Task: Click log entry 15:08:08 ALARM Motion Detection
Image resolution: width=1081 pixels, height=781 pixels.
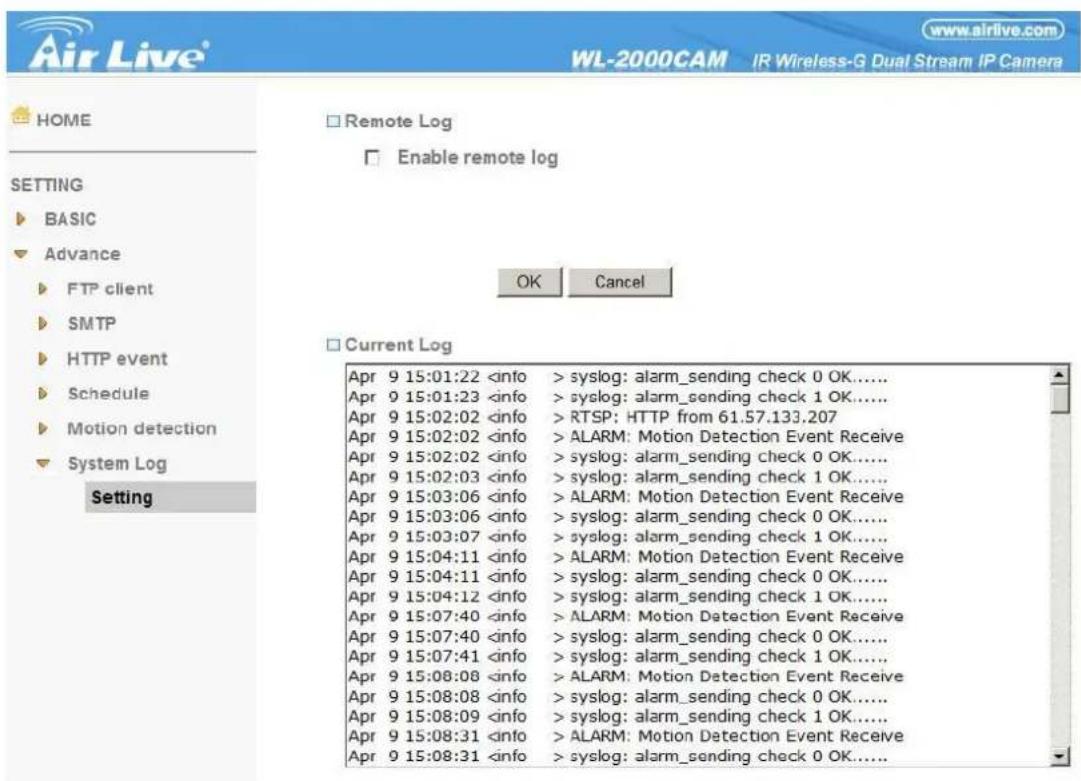Action: click(x=625, y=676)
